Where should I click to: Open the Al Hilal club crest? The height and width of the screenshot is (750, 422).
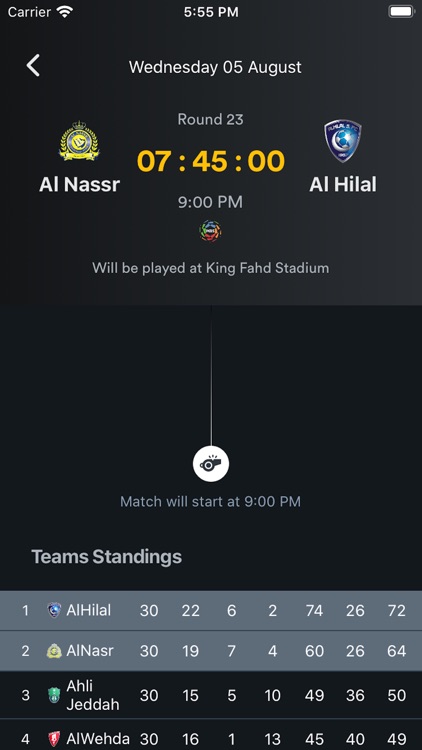click(x=343, y=141)
